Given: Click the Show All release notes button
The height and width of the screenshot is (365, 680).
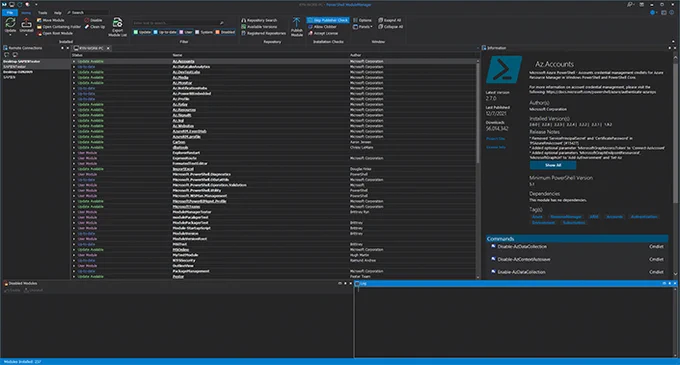Looking at the screenshot, I should (553, 165).
